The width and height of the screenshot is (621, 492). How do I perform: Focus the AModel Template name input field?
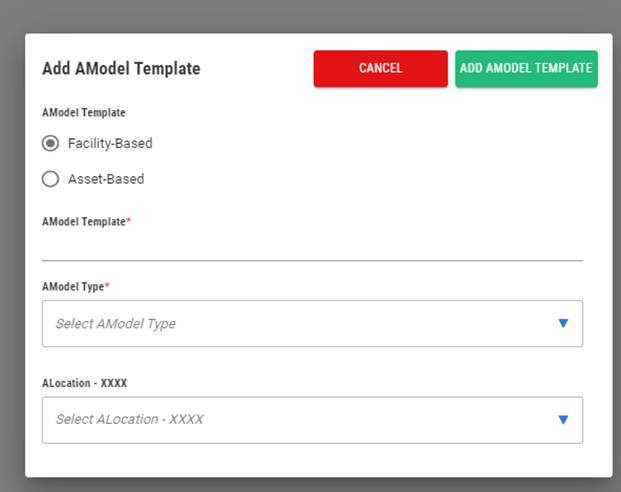(312, 248)
